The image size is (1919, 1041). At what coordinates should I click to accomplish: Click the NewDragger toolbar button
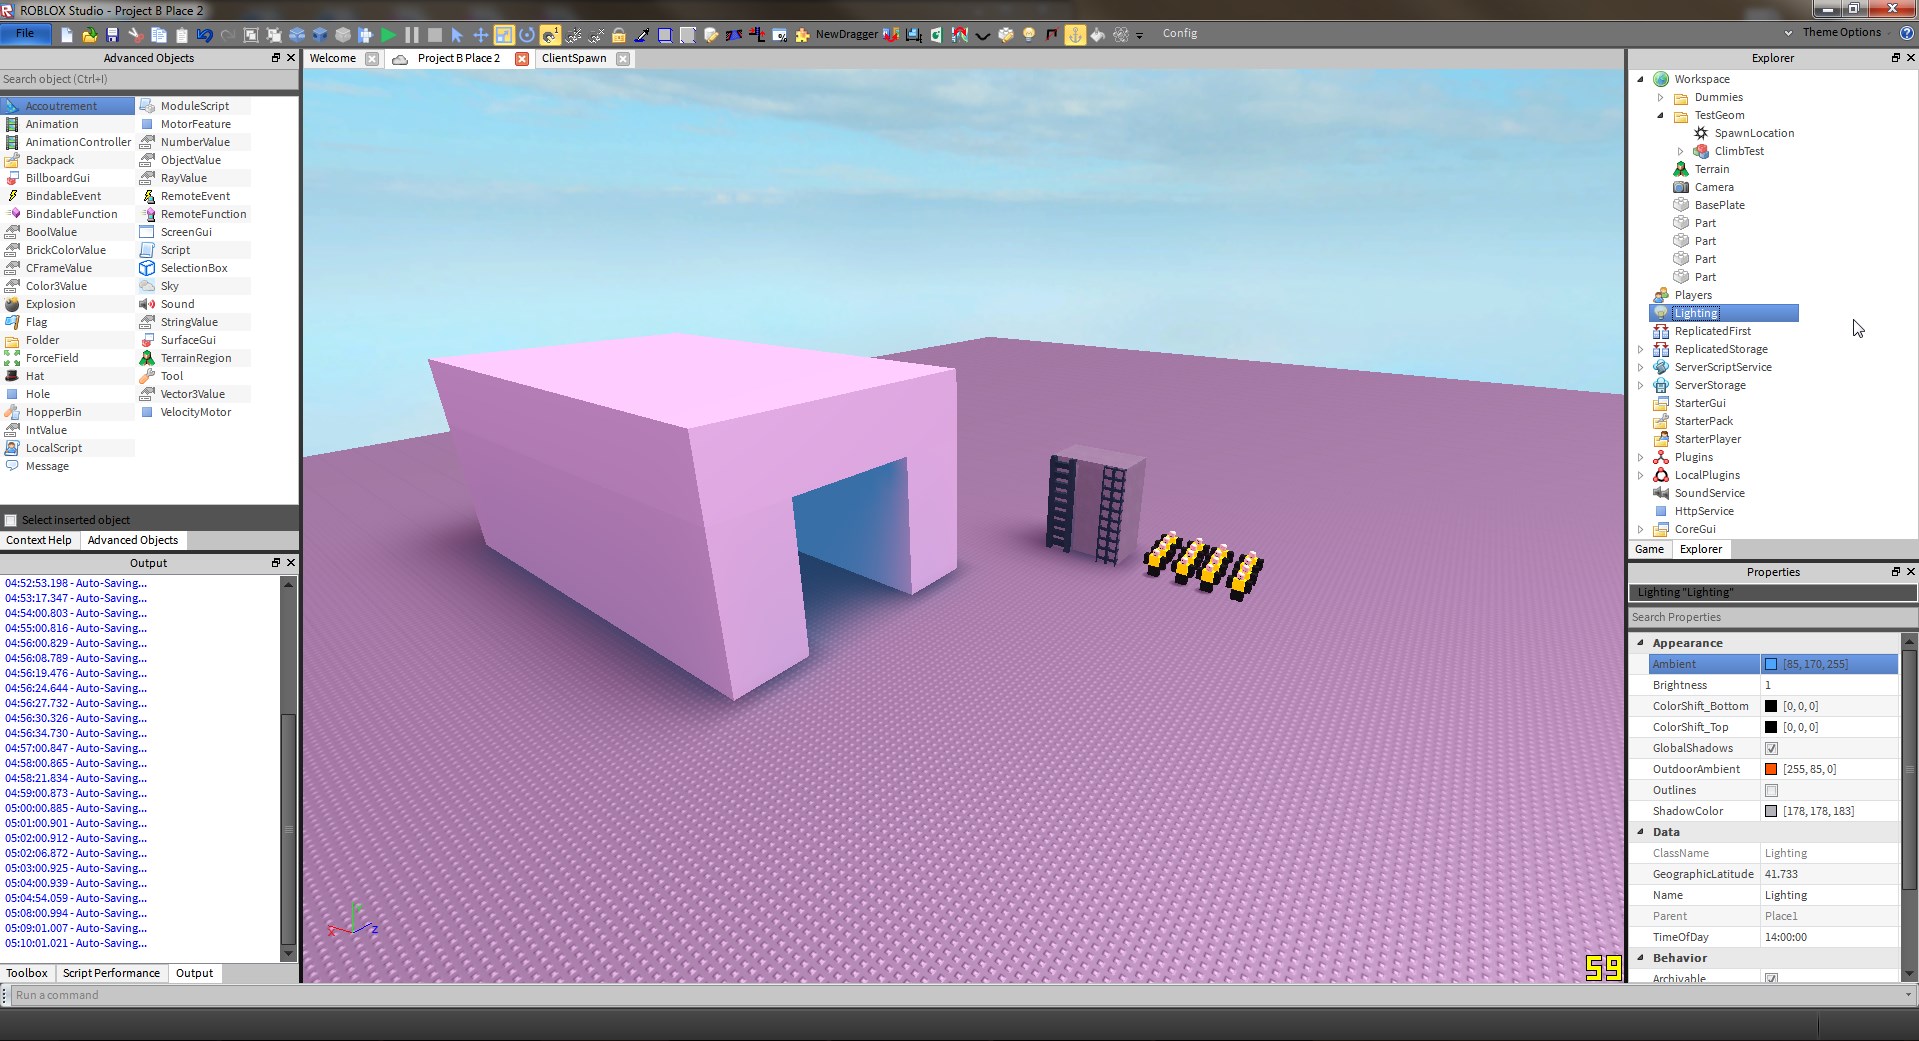pyautogui.click(x=846, y=34)
